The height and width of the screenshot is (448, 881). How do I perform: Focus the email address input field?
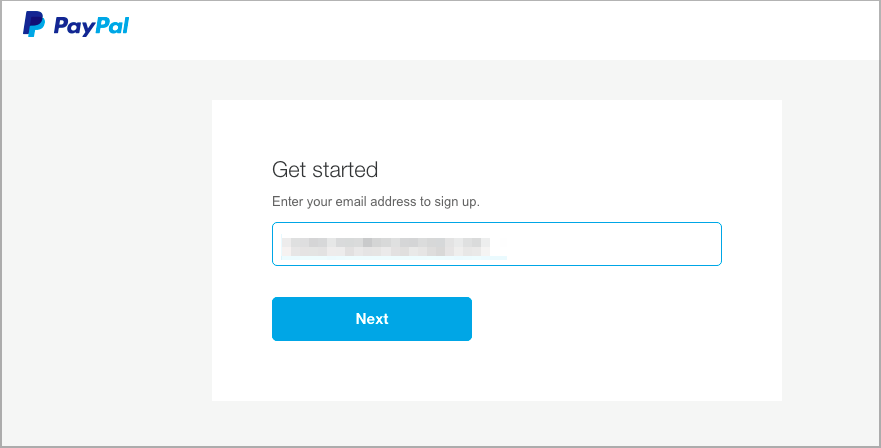click(497, 244)
